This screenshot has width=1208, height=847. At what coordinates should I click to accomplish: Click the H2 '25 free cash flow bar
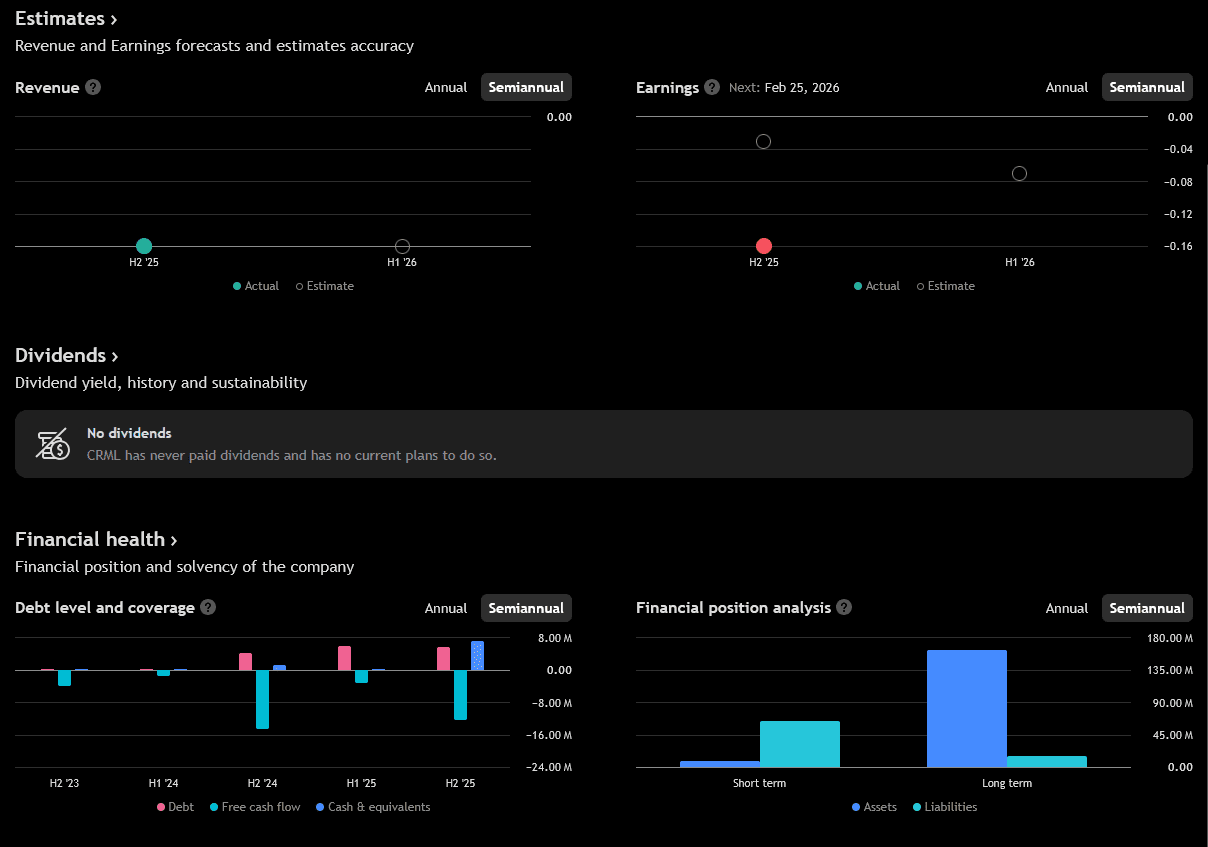[460, 695]
